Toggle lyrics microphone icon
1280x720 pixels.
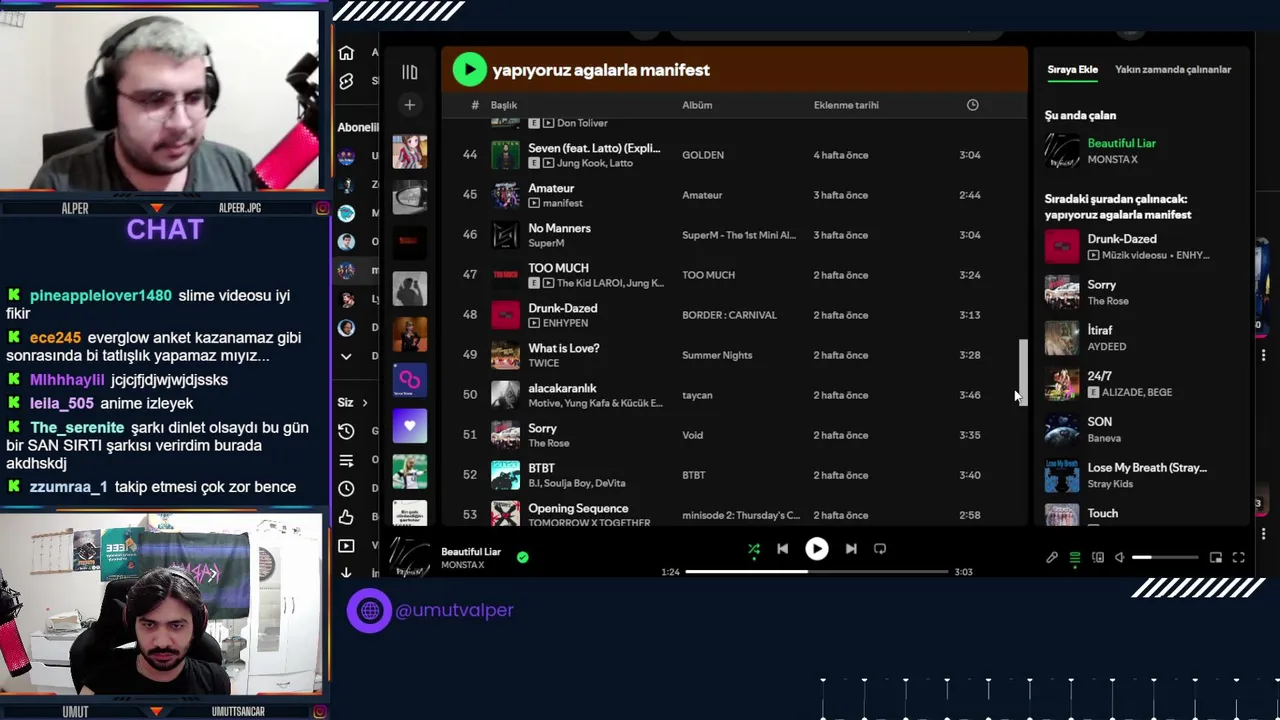tap(1052, 558)
